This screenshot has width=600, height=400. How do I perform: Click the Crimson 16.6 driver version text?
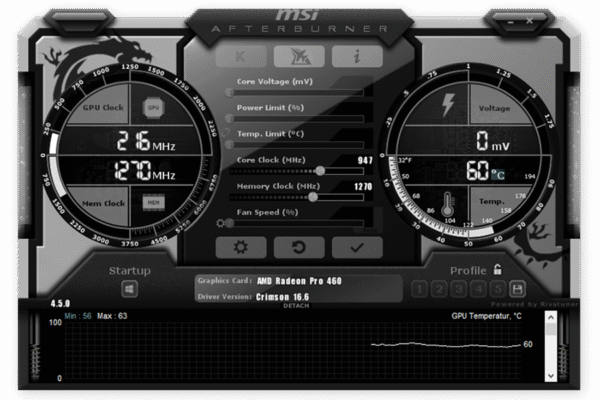[x=282, y=297]
